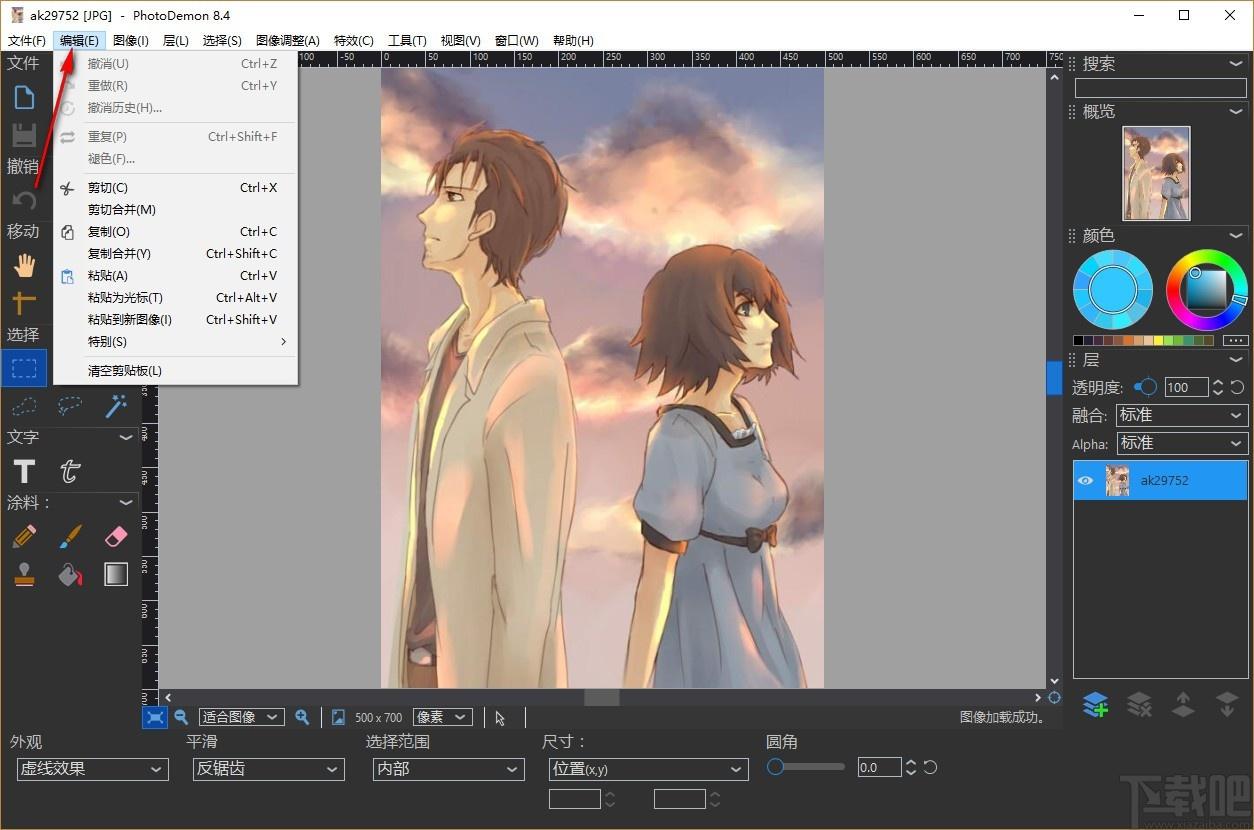
Task: Click the add new layer icon
Action: tap(1095, 705)
